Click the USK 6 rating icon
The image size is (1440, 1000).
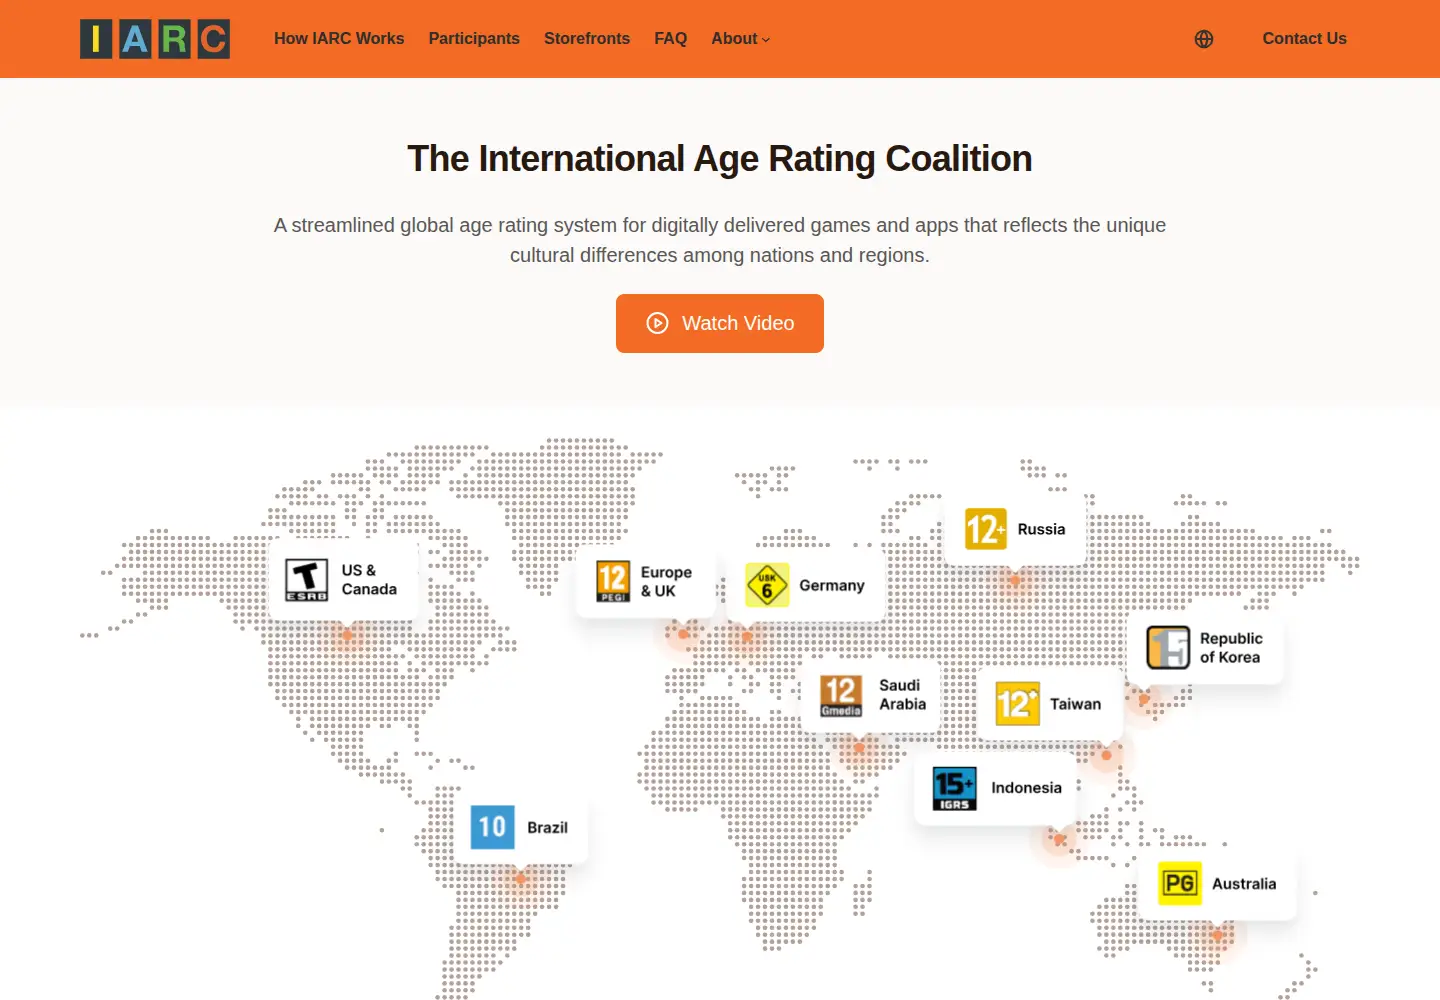[767, 586]
